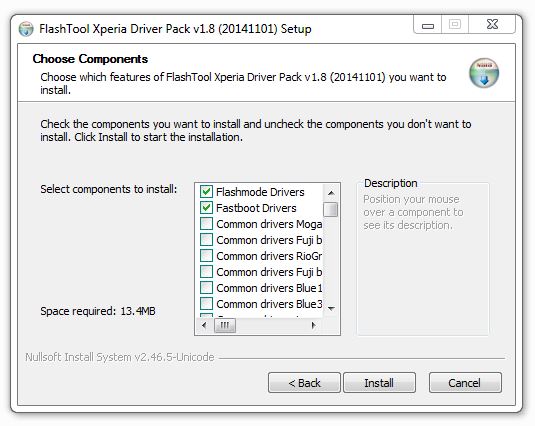The height and width of the screenshot is (426, 535).
Task: Cancel the setup
Action: point(465,383)
